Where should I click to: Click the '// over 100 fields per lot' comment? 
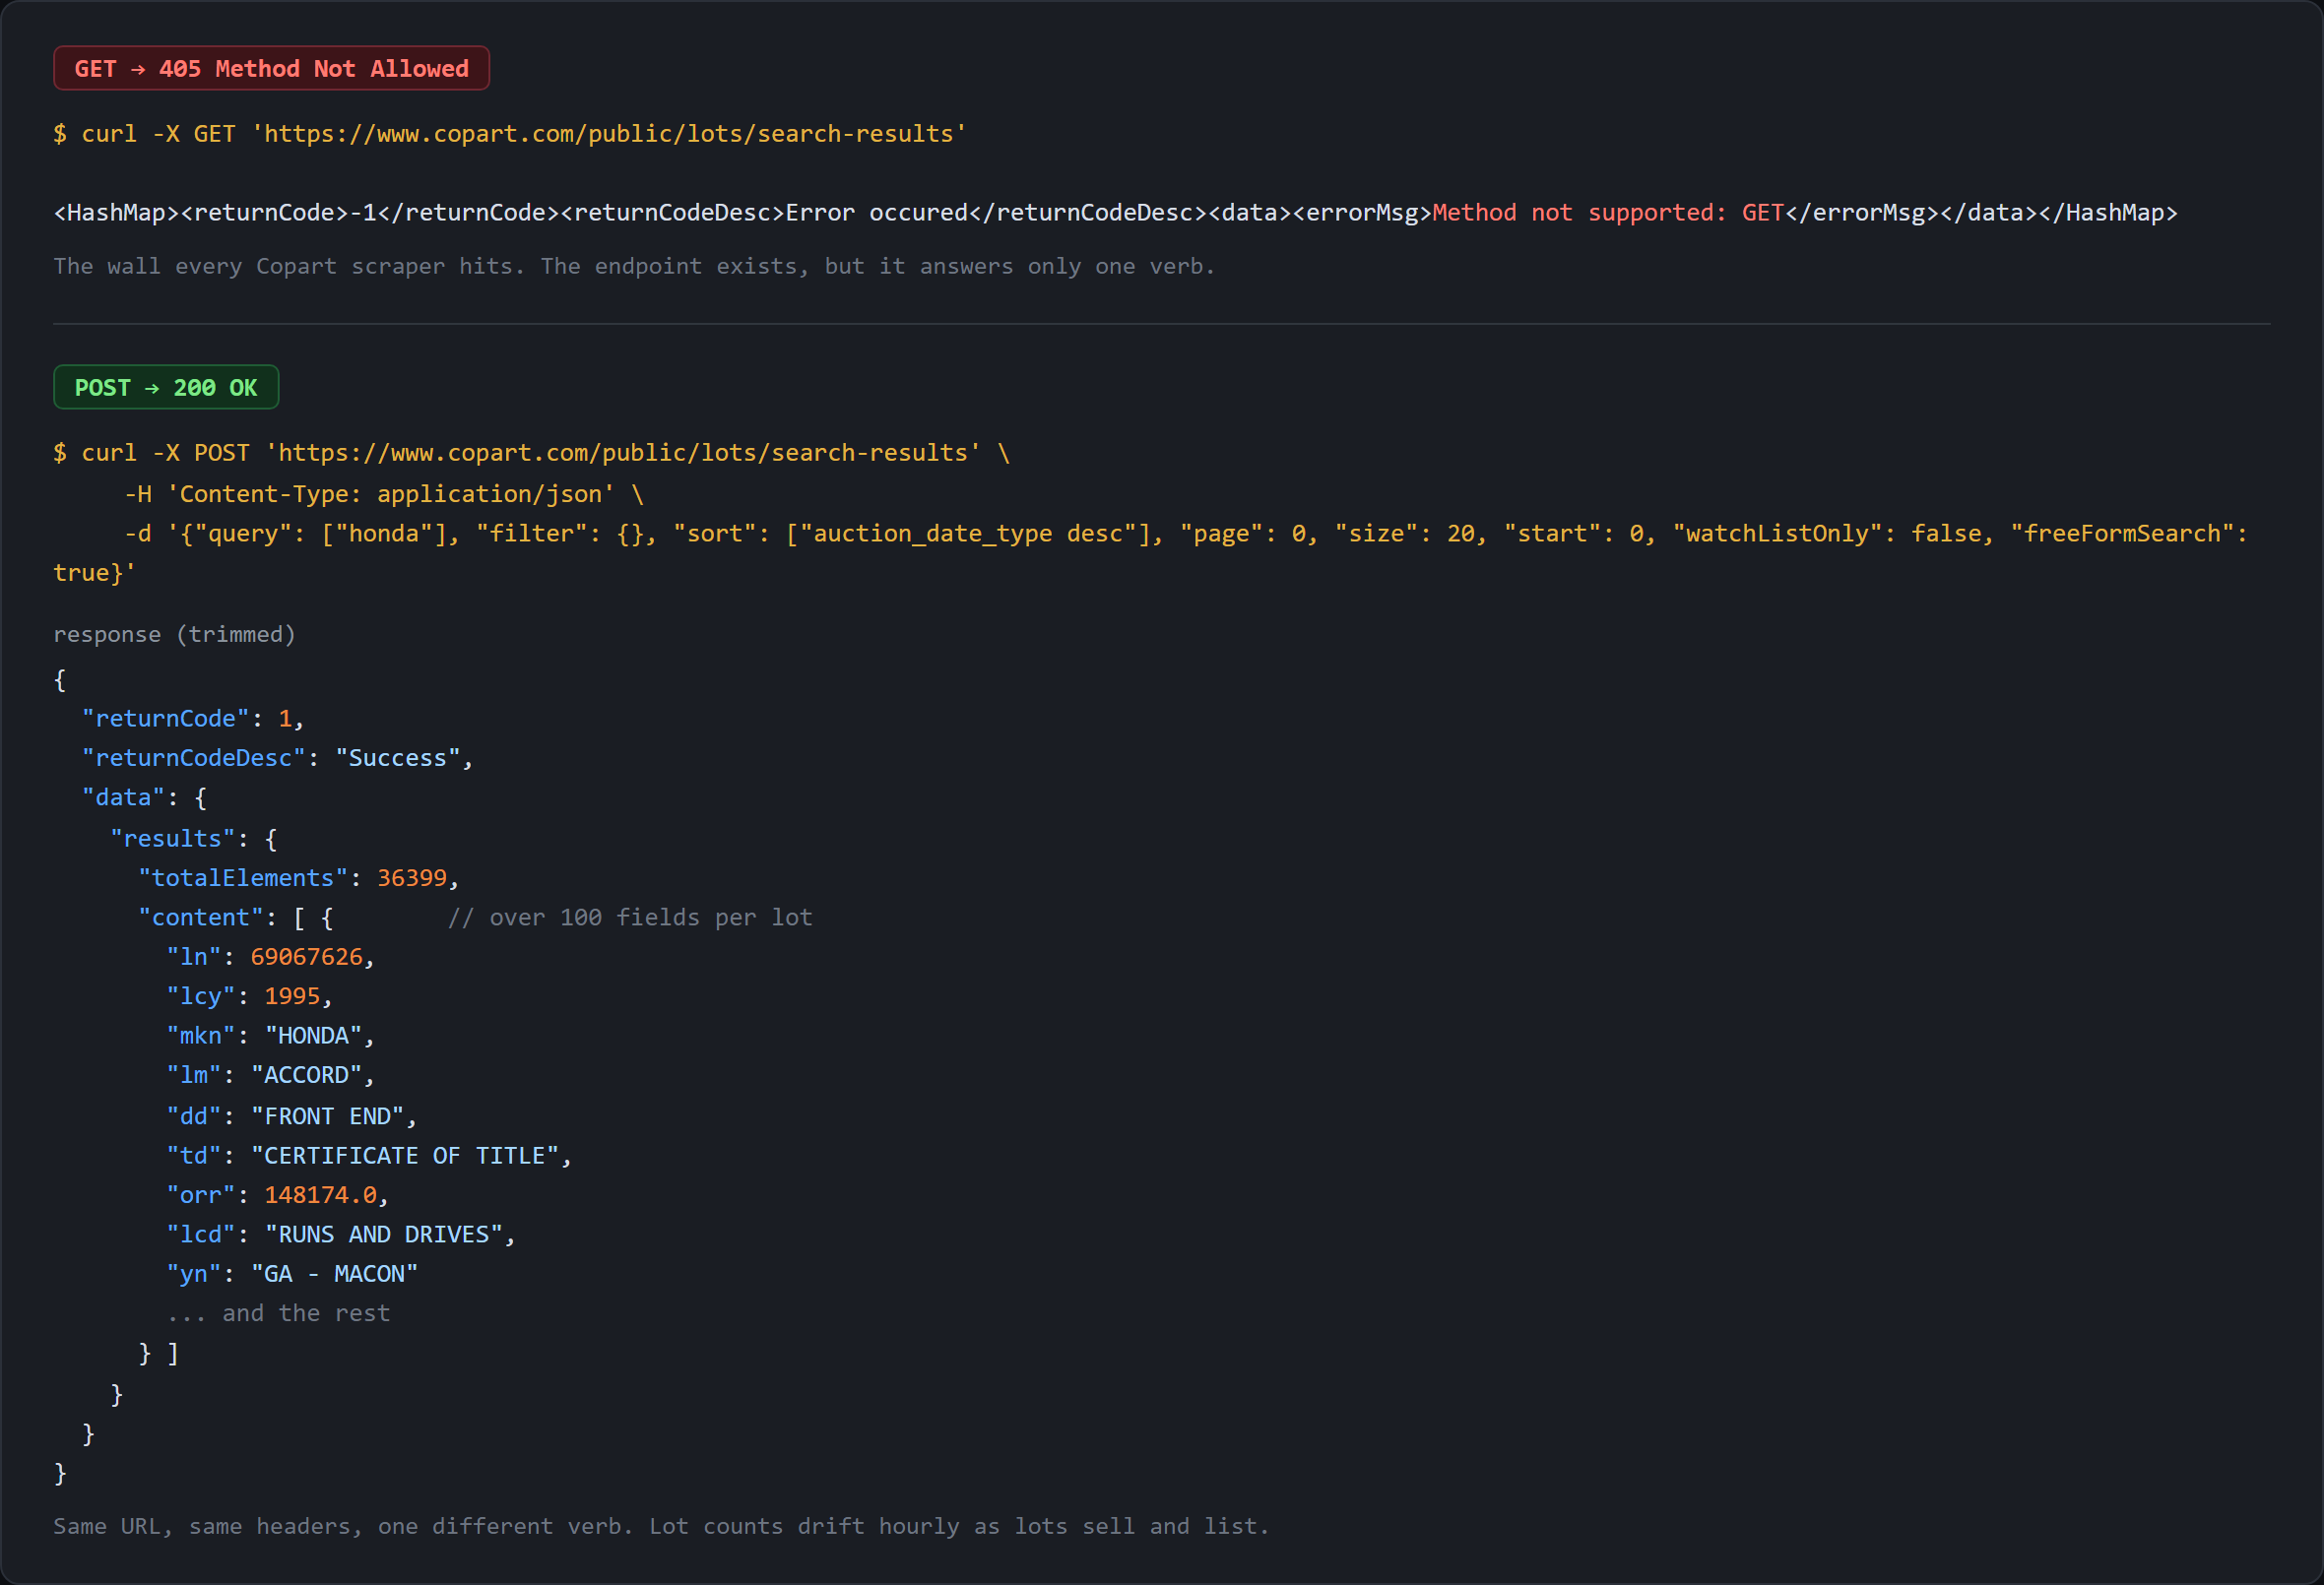click(x=630, y=917)
